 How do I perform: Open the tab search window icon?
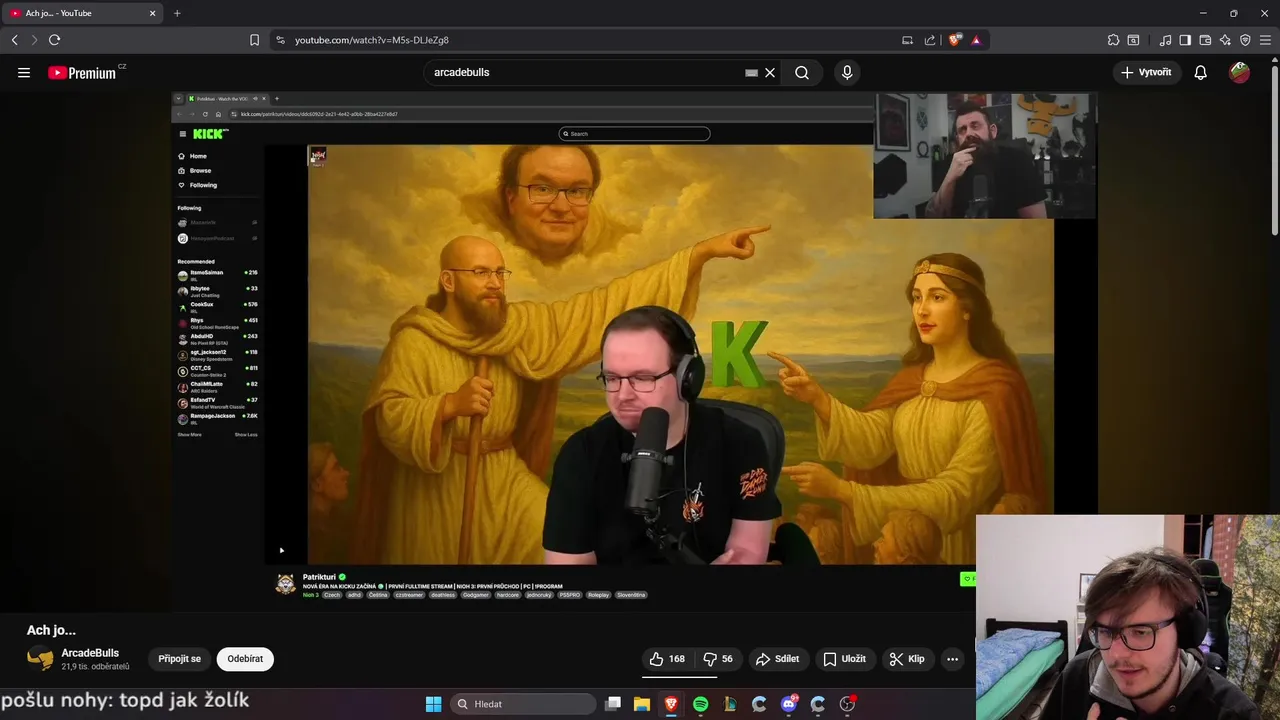1133,40
